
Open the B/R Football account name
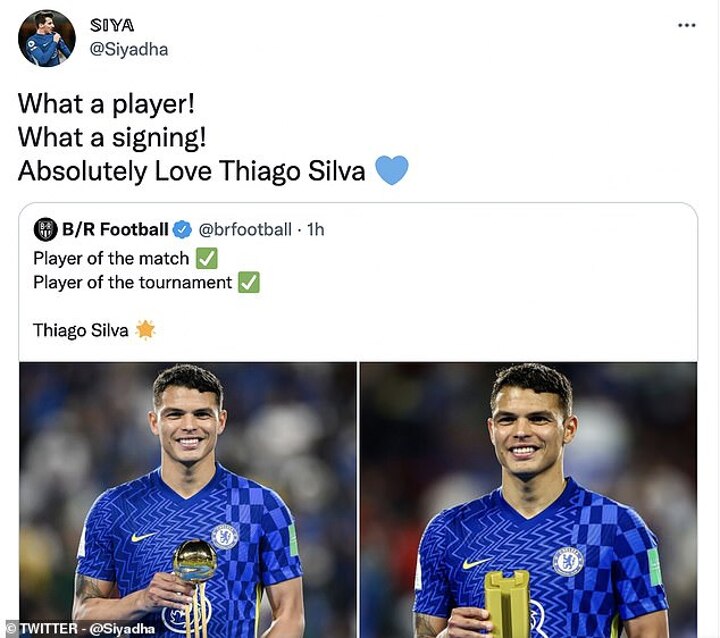pyautogui.click(x=115, y=230)
